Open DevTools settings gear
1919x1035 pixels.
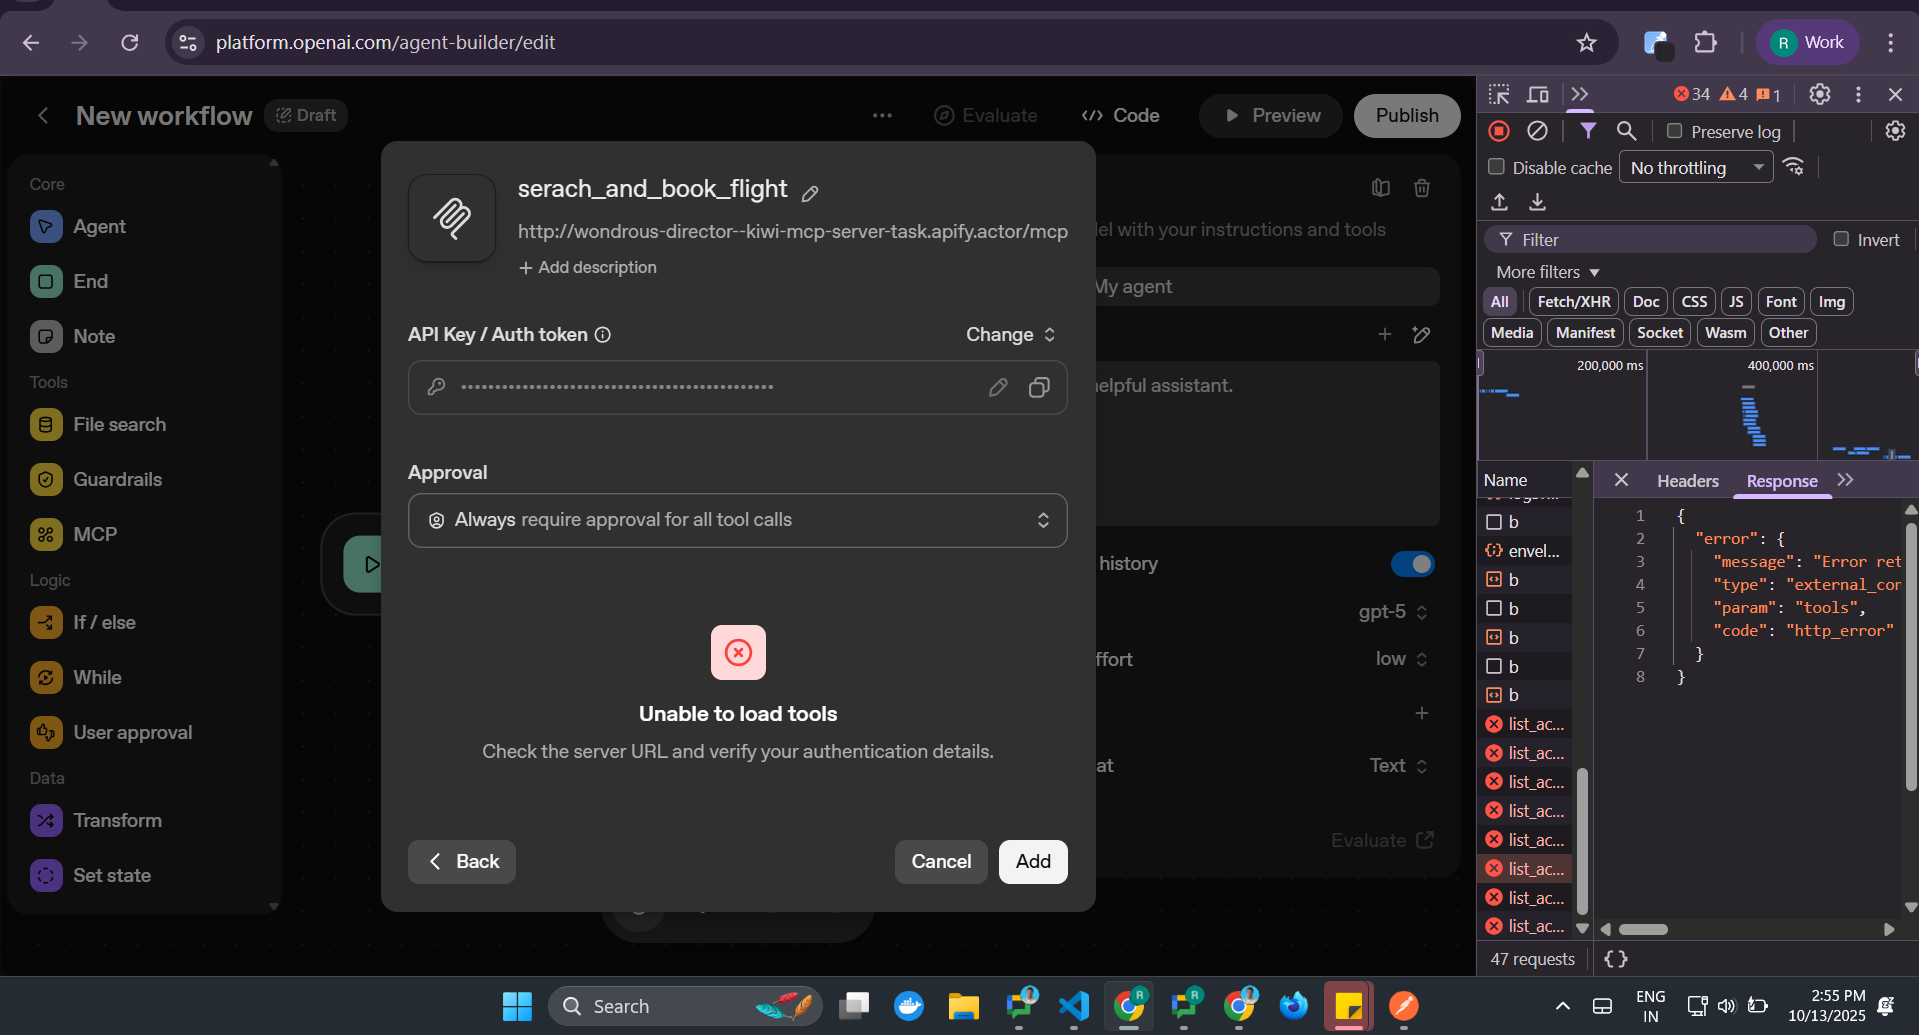(1820, 94)
